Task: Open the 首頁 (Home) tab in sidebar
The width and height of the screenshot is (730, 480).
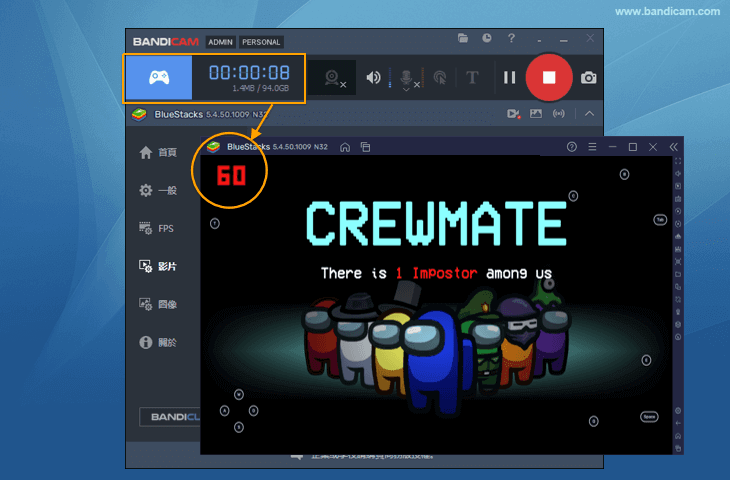Action: coord(158,152)
